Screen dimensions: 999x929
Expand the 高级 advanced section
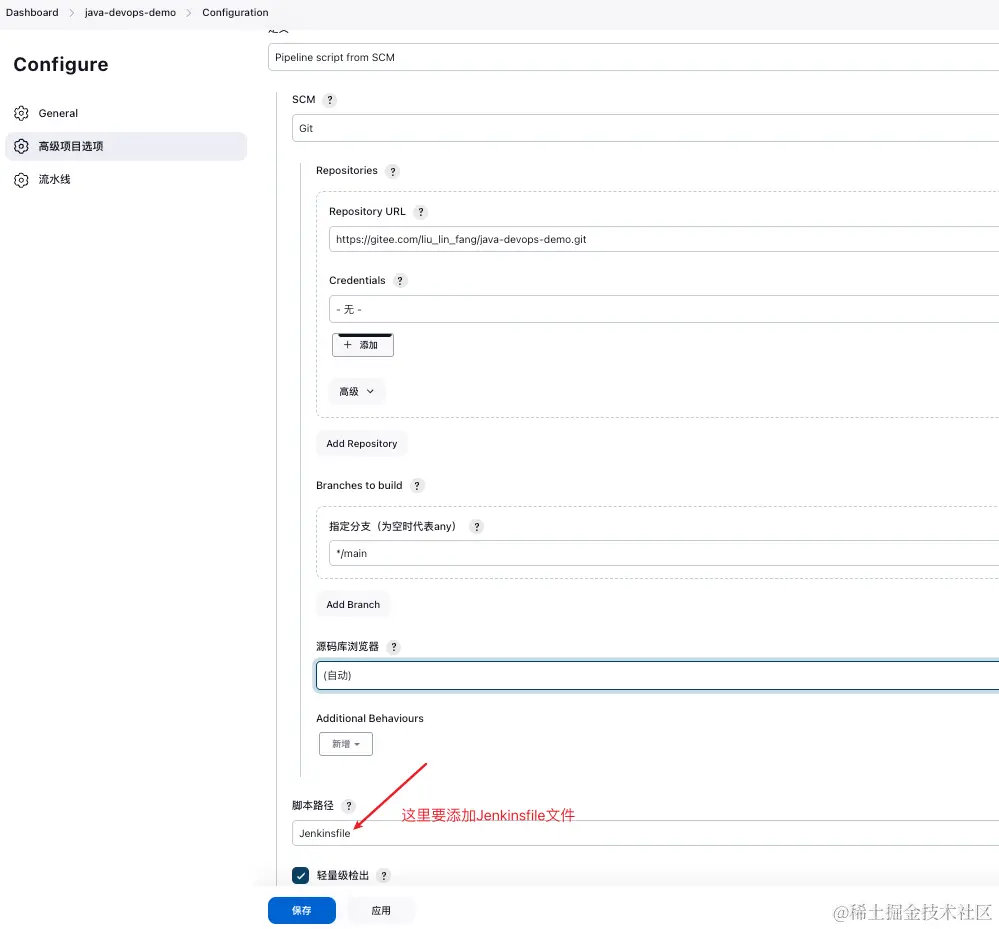(357, 391)
